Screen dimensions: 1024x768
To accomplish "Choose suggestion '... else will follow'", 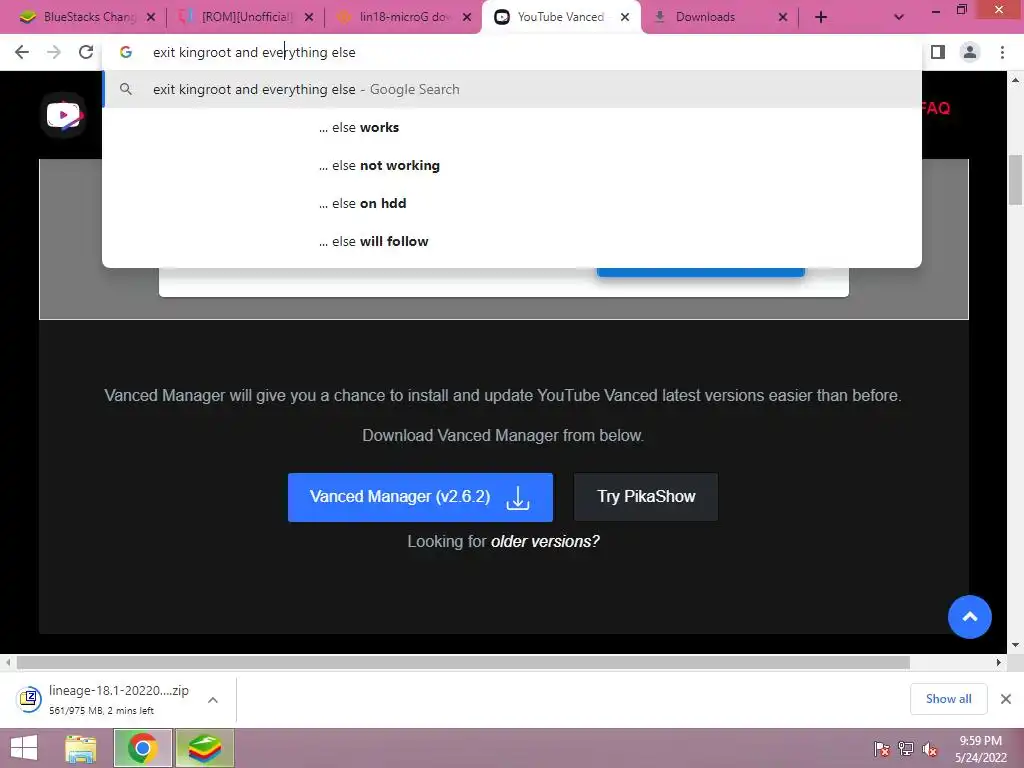I will [512, 241].
